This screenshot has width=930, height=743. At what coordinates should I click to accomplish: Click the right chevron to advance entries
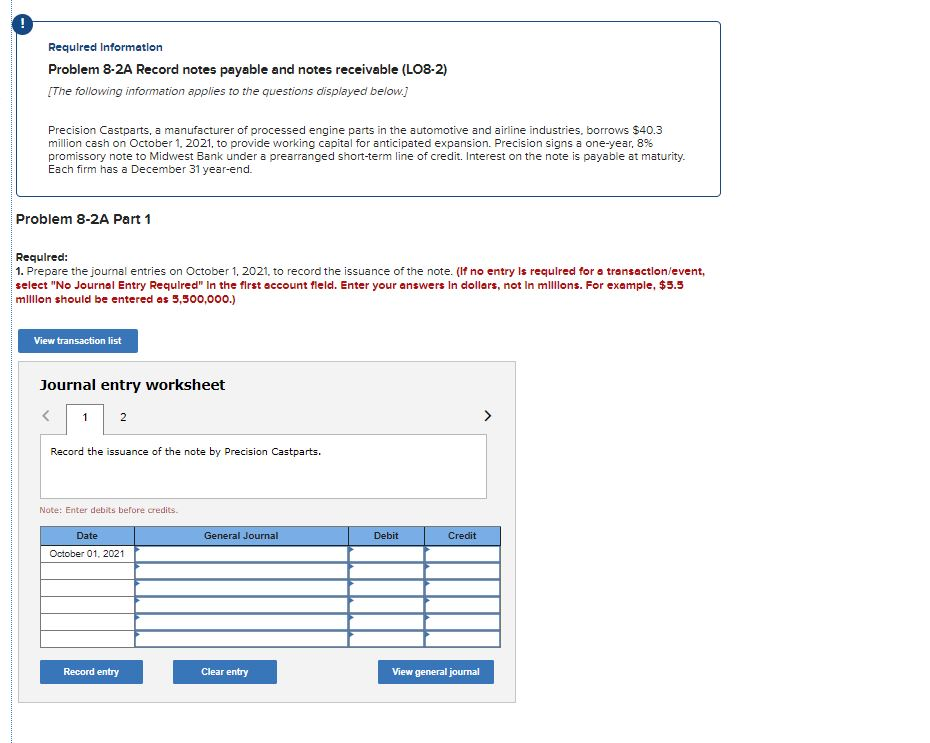[x=488, y=415]
